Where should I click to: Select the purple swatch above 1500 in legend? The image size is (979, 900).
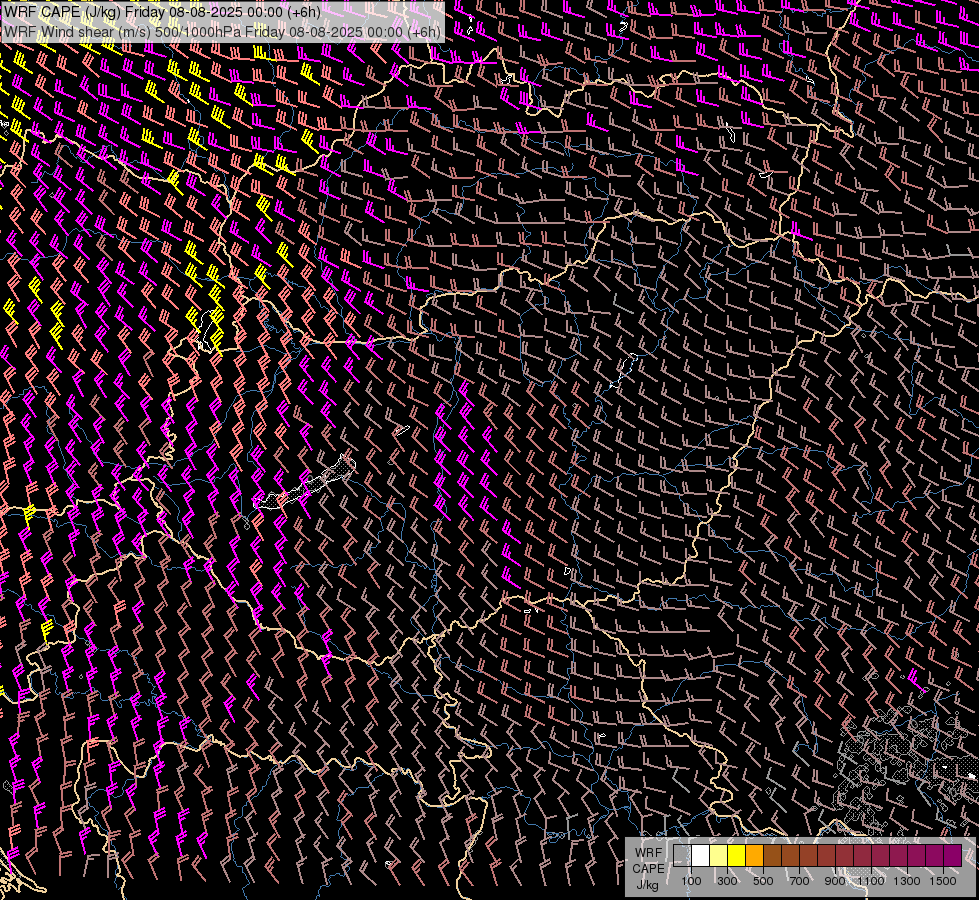click(x=953, y=856)
